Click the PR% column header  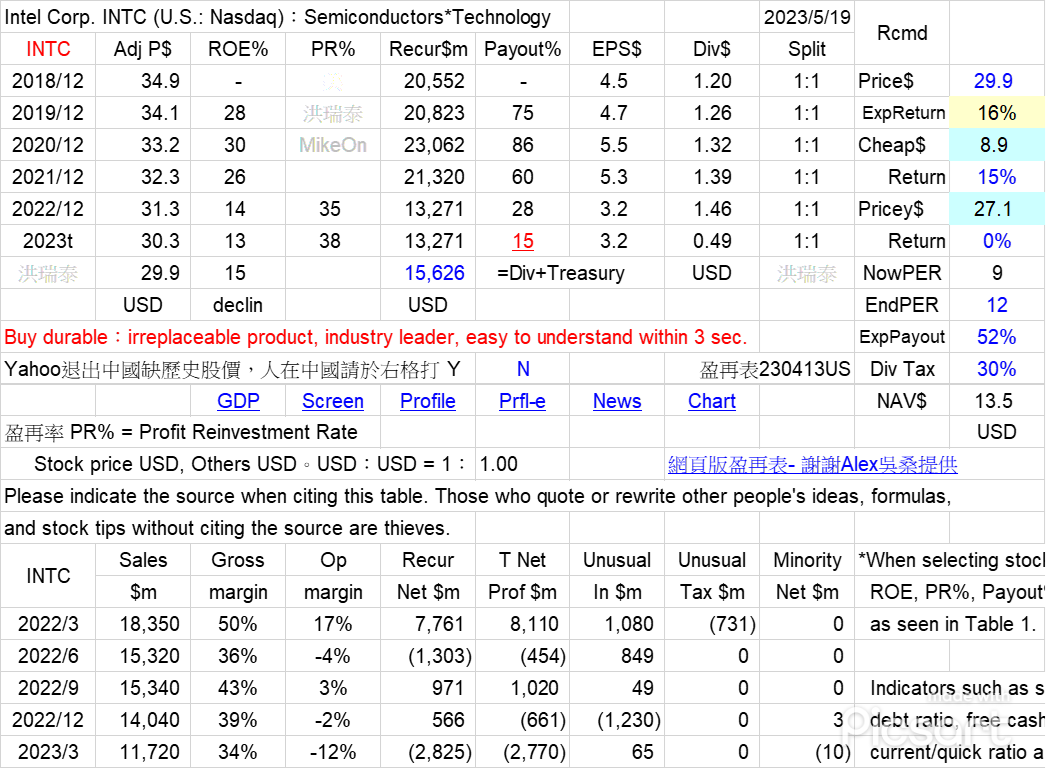coord(333,49)
